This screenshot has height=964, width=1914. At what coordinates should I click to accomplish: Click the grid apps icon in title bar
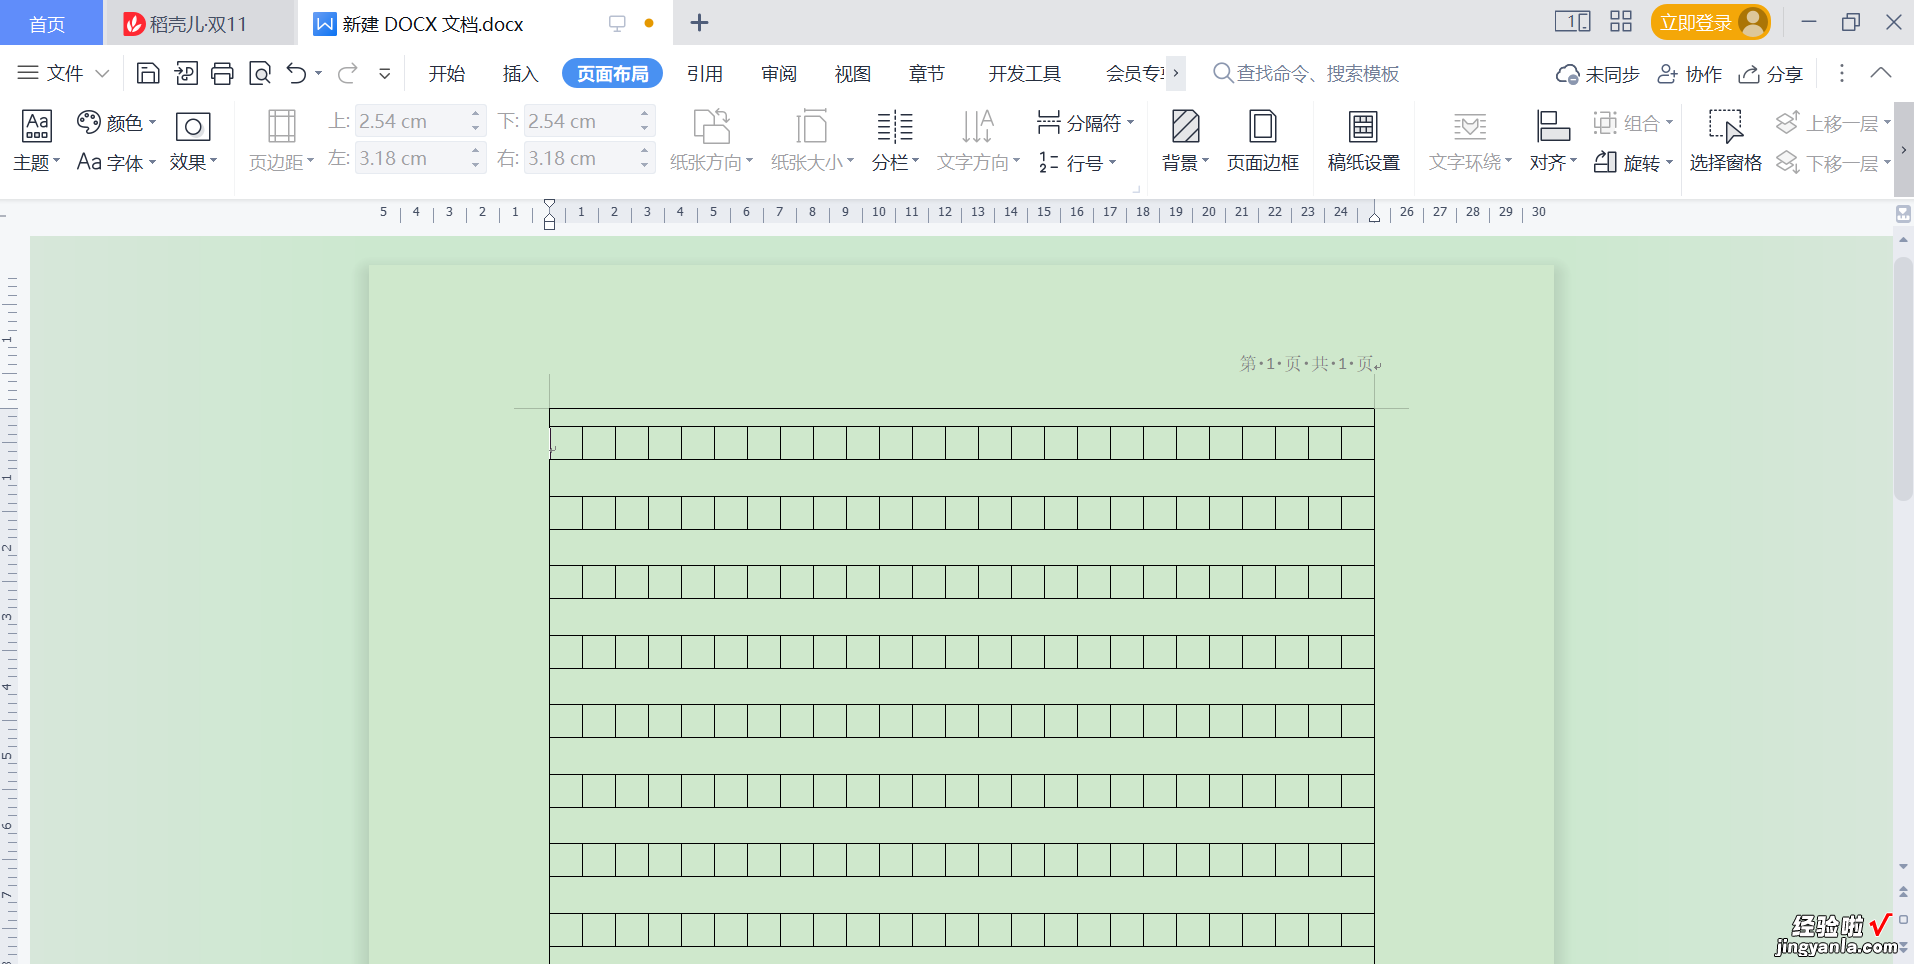tap(1621, 22)
